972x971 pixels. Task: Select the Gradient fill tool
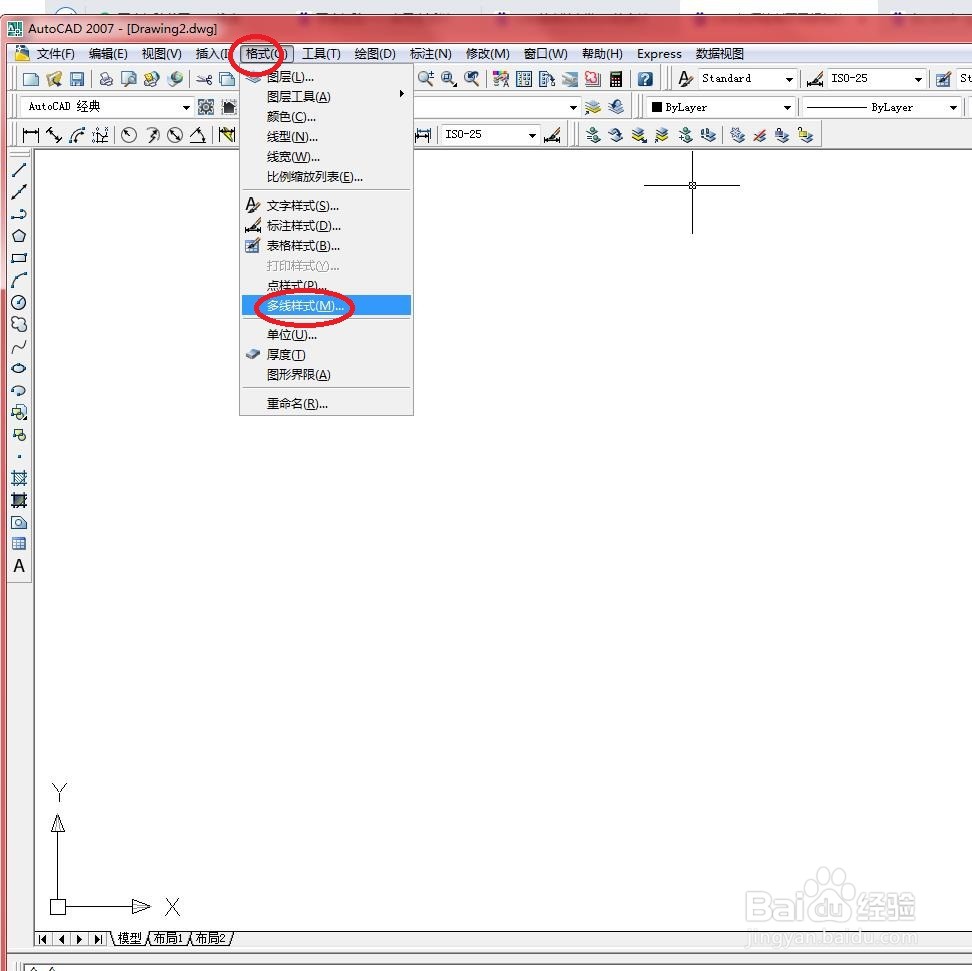pos(19,500)
